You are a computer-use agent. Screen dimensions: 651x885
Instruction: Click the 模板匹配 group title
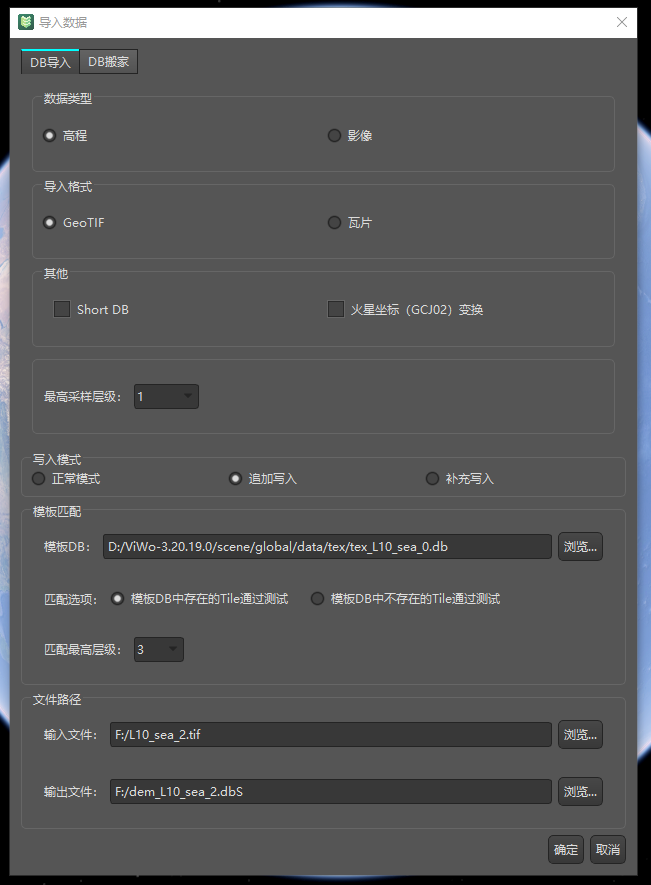(56, 512)
